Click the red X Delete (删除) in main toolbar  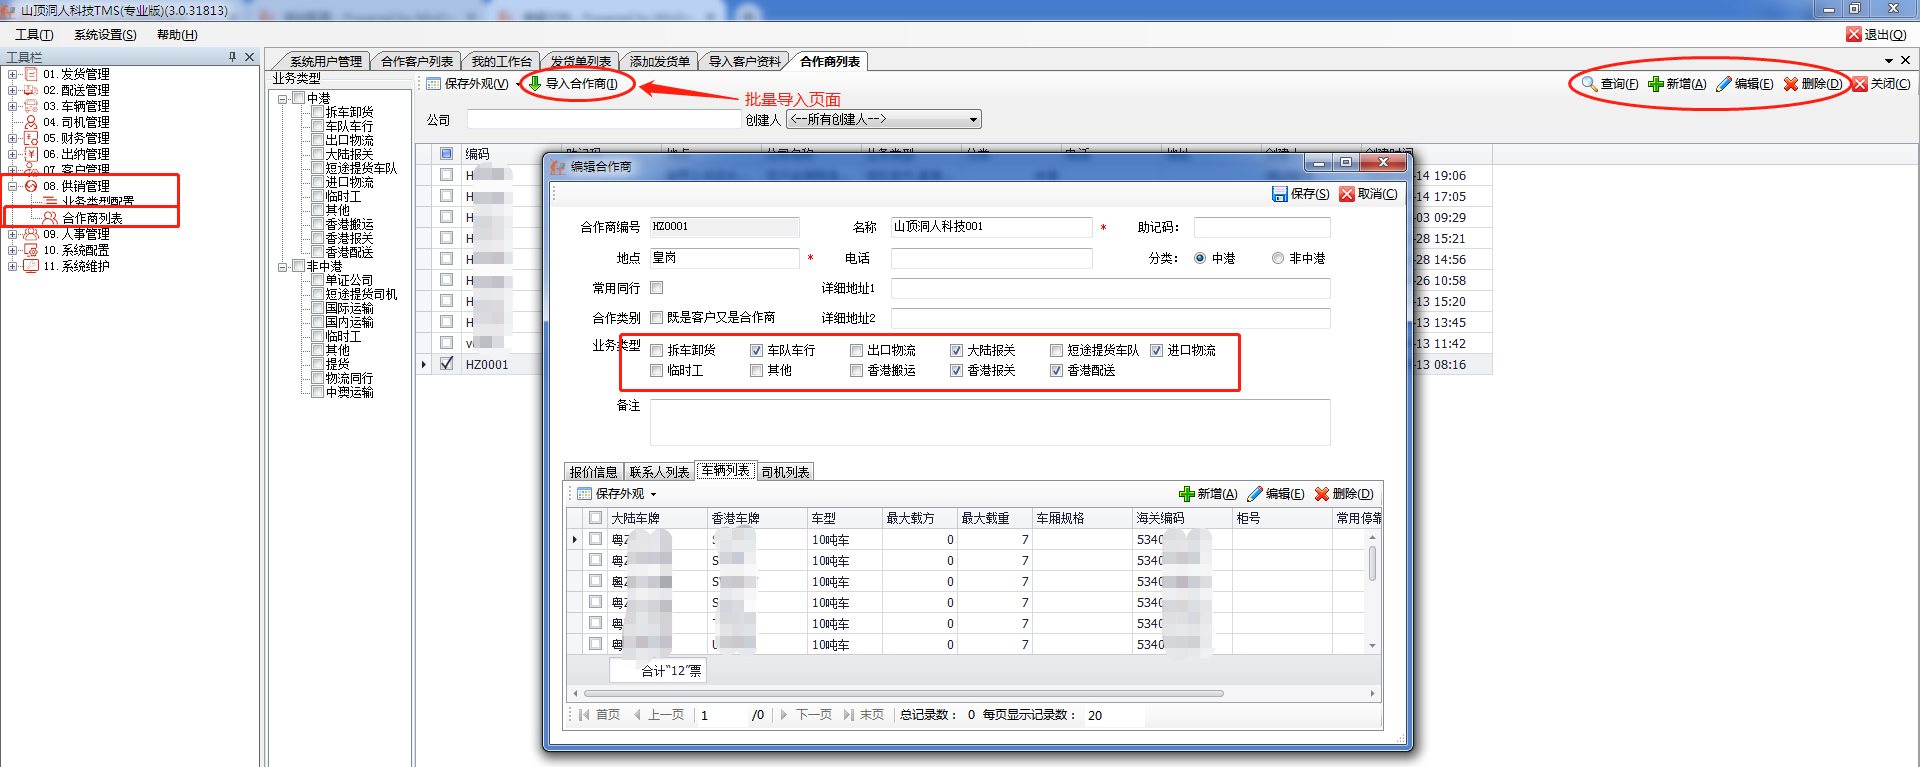[x=1791, y=84]
